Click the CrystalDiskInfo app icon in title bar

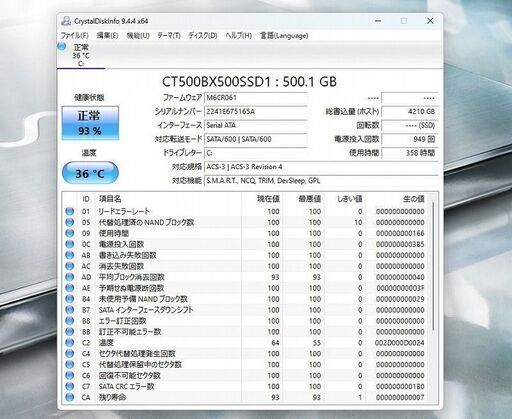tap(66, 21)
